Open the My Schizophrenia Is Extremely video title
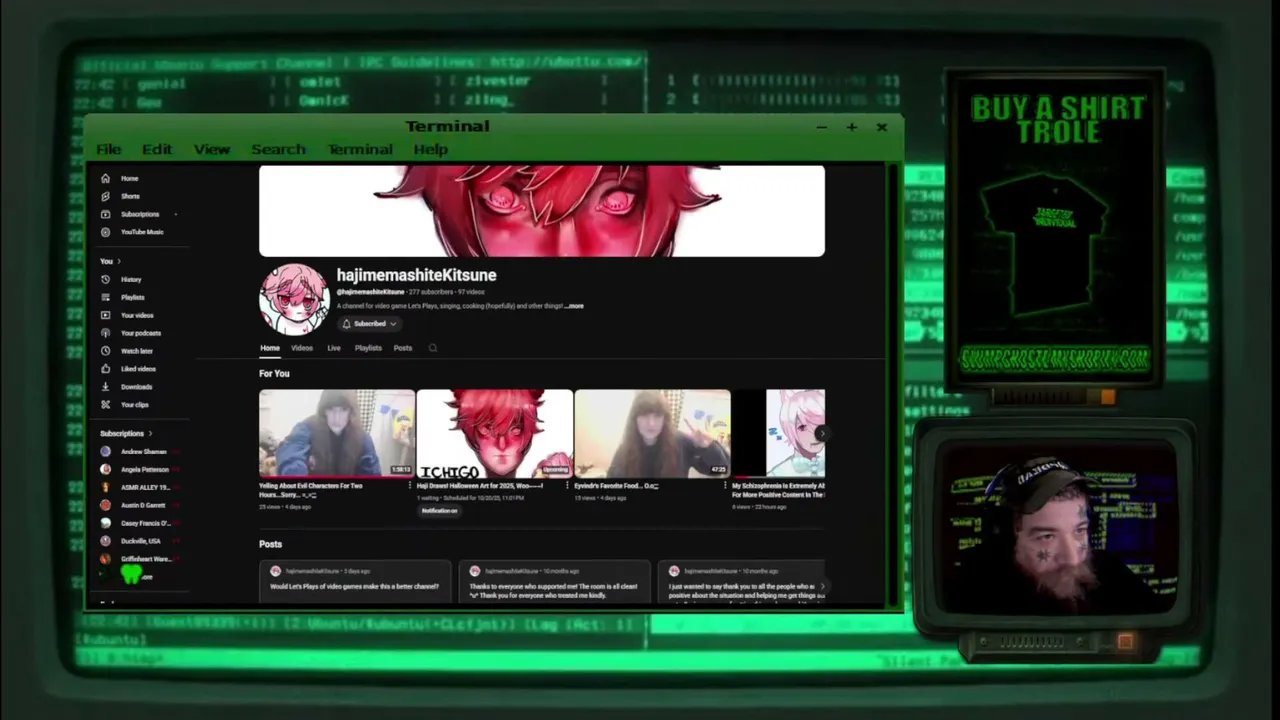1280x720 pixels. point(778,490)
